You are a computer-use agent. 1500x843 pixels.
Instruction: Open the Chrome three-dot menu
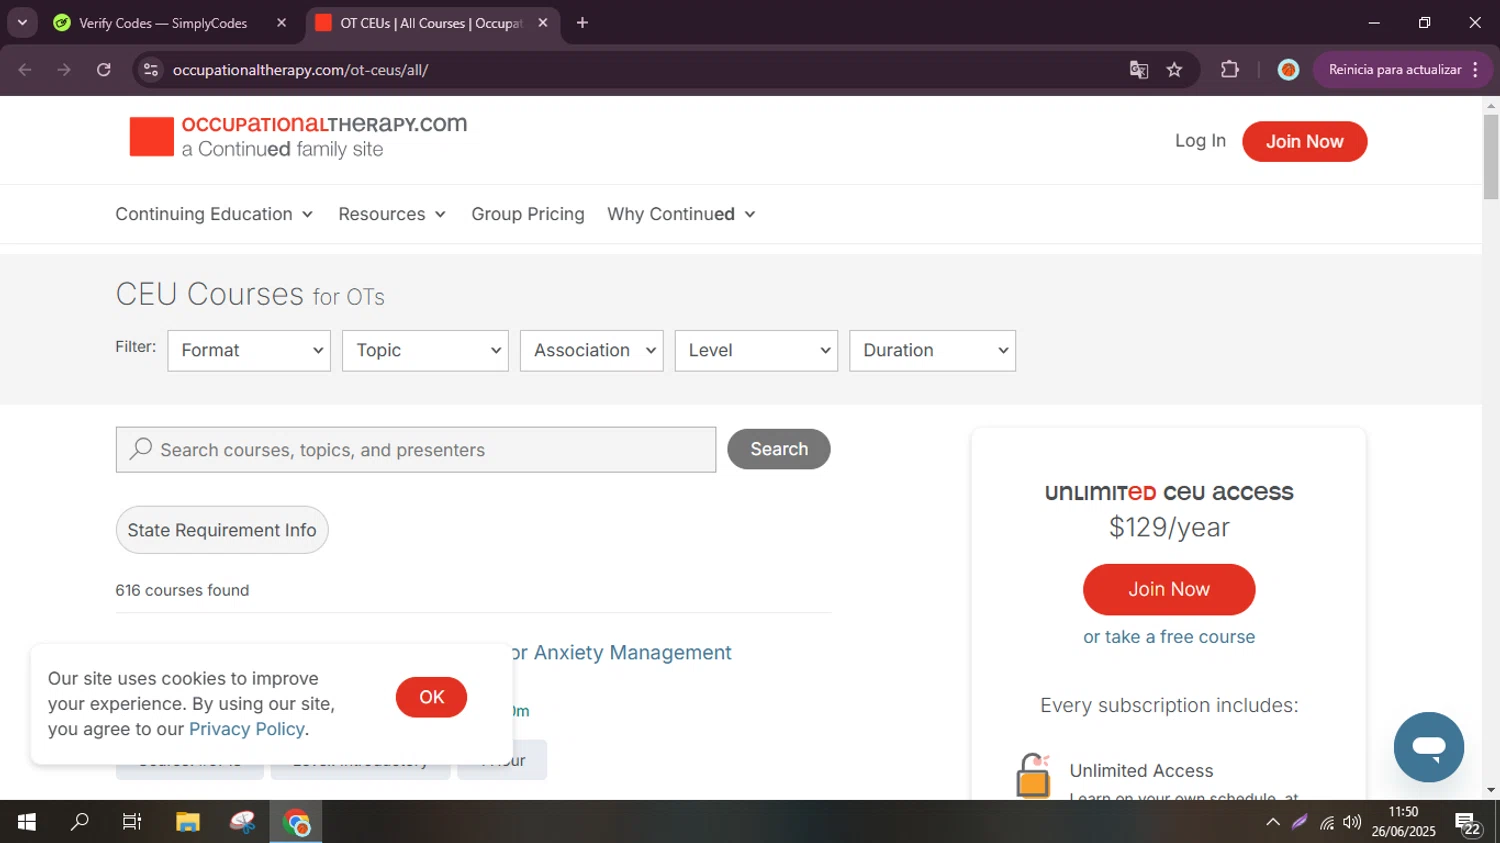[x=1476, y=70]
